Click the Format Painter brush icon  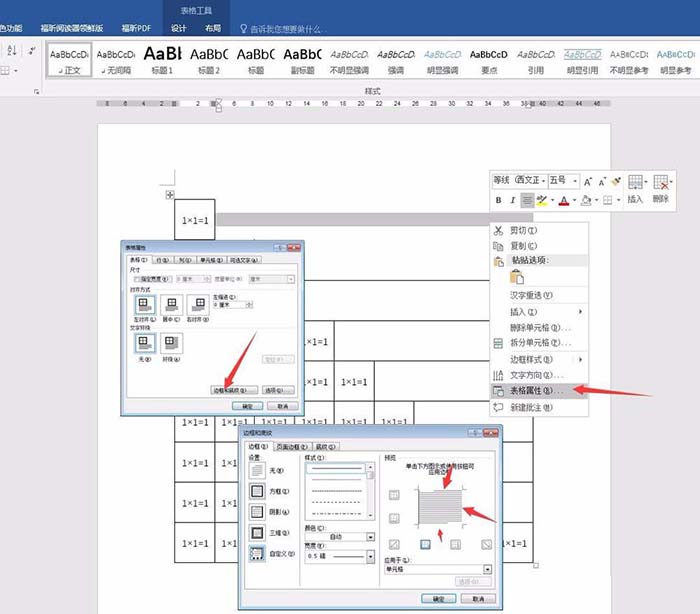(x=617, y=181)
